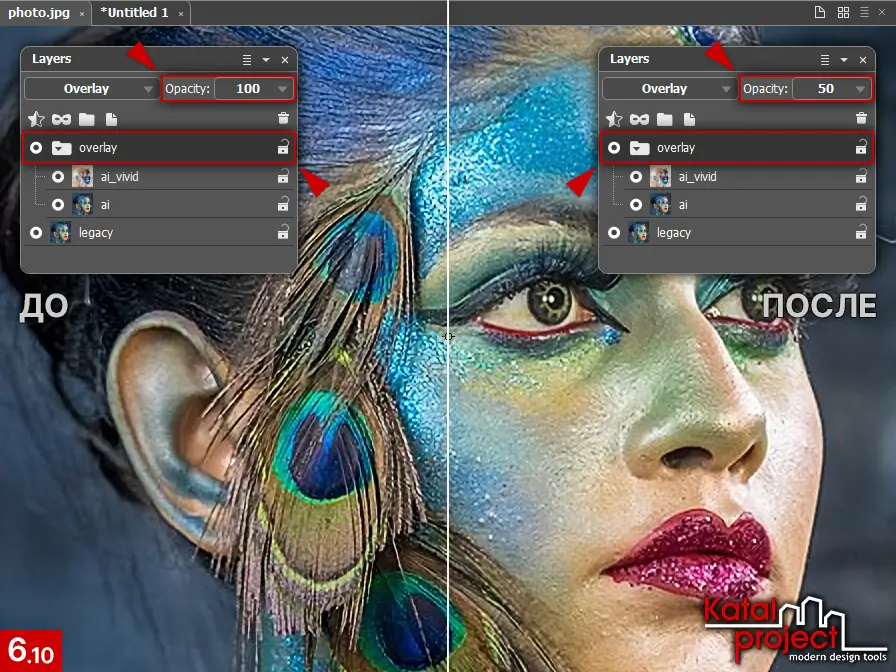Open the left Layers panel options menu

(247, 60)
